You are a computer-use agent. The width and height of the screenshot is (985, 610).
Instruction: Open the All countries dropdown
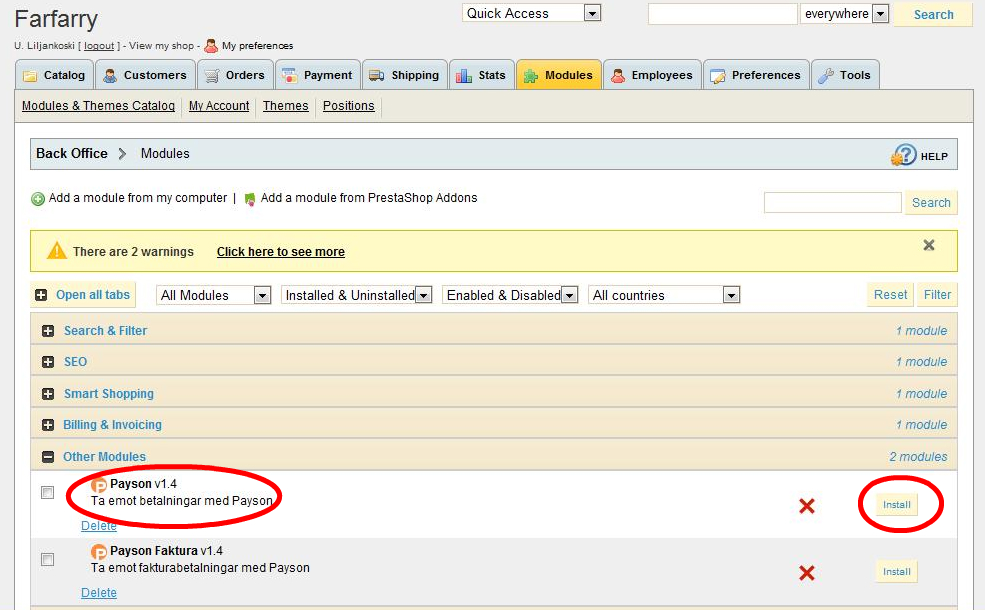[664, 295]
